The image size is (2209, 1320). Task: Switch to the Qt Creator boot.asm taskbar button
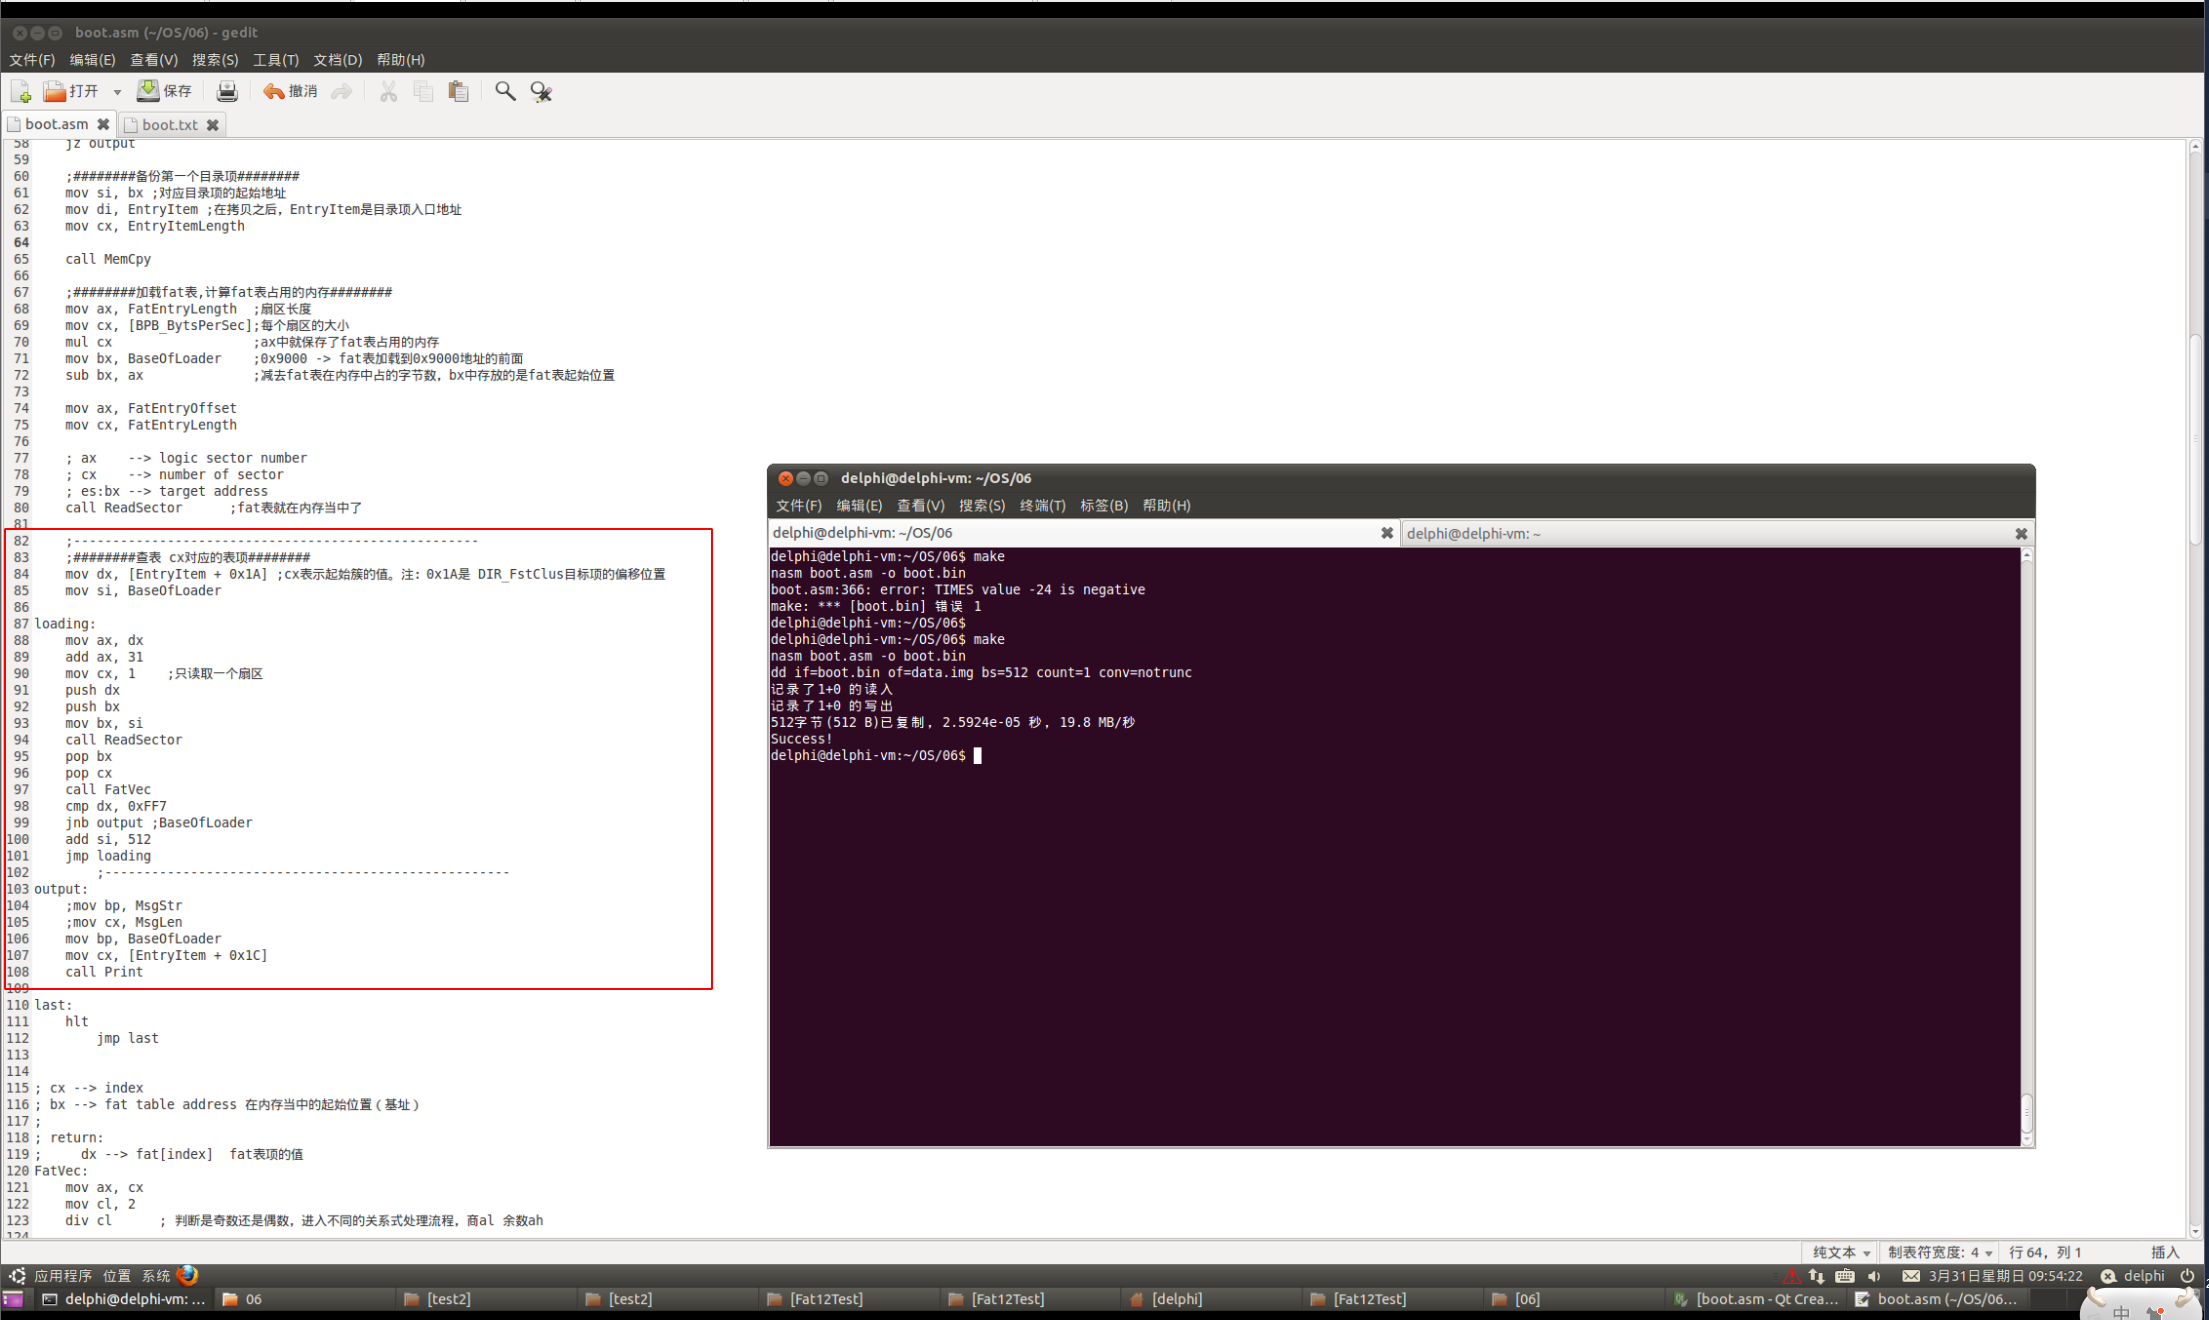tap(1757, 1299)
